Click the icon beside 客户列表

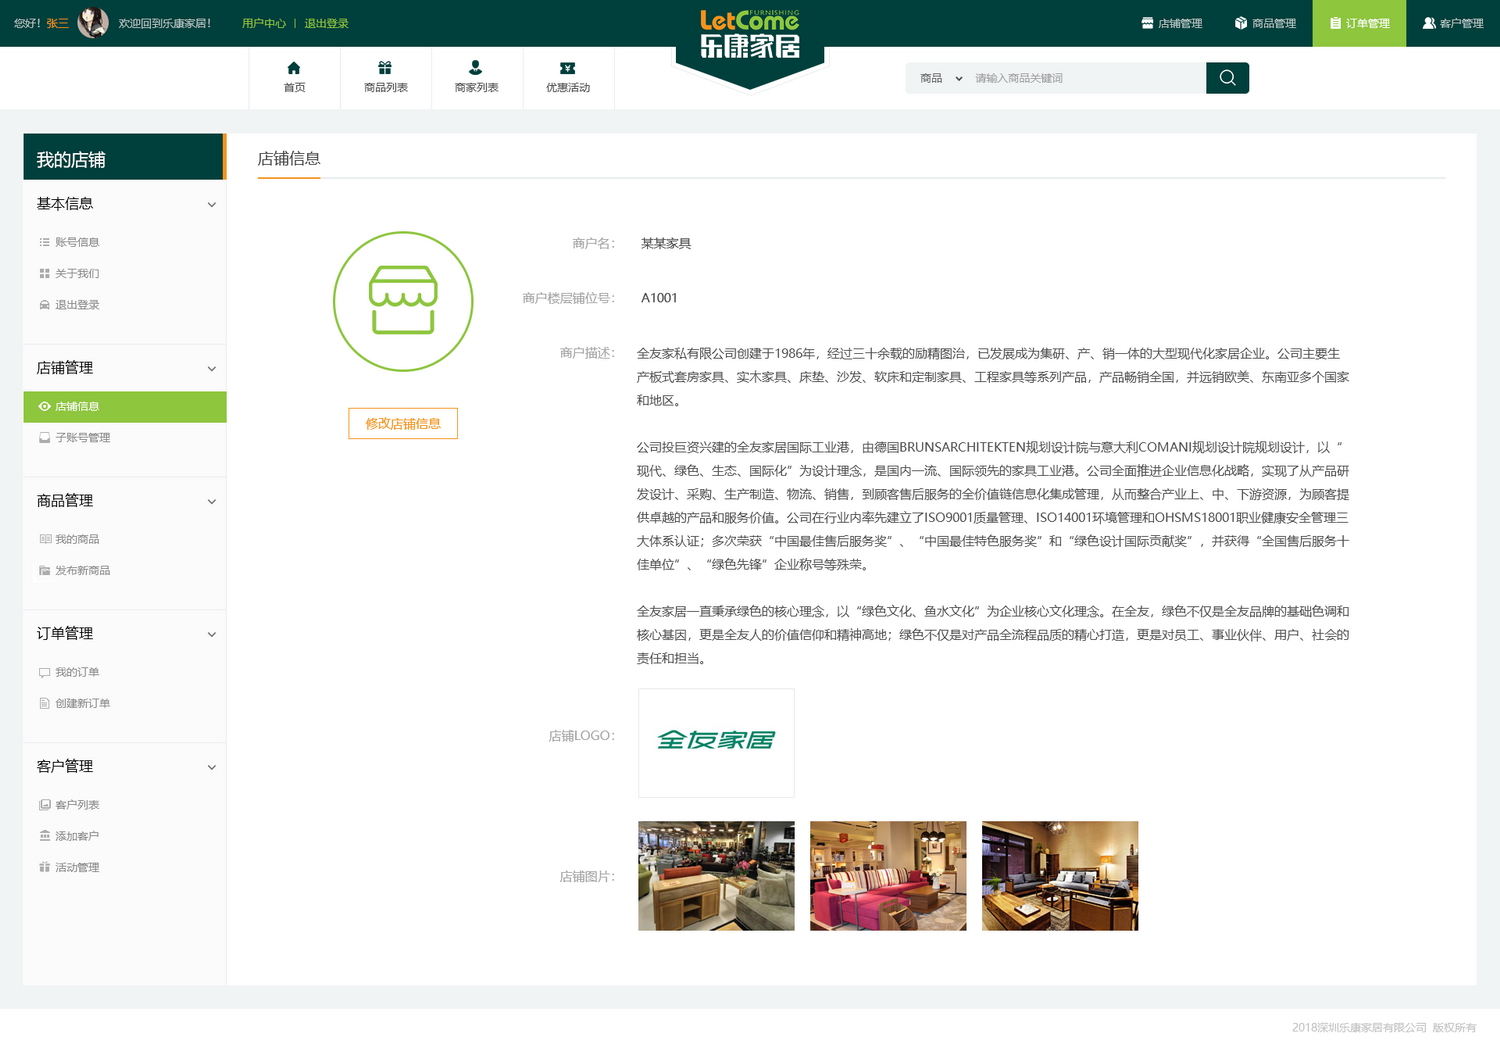pyautogui.click(x=44, y=805)
